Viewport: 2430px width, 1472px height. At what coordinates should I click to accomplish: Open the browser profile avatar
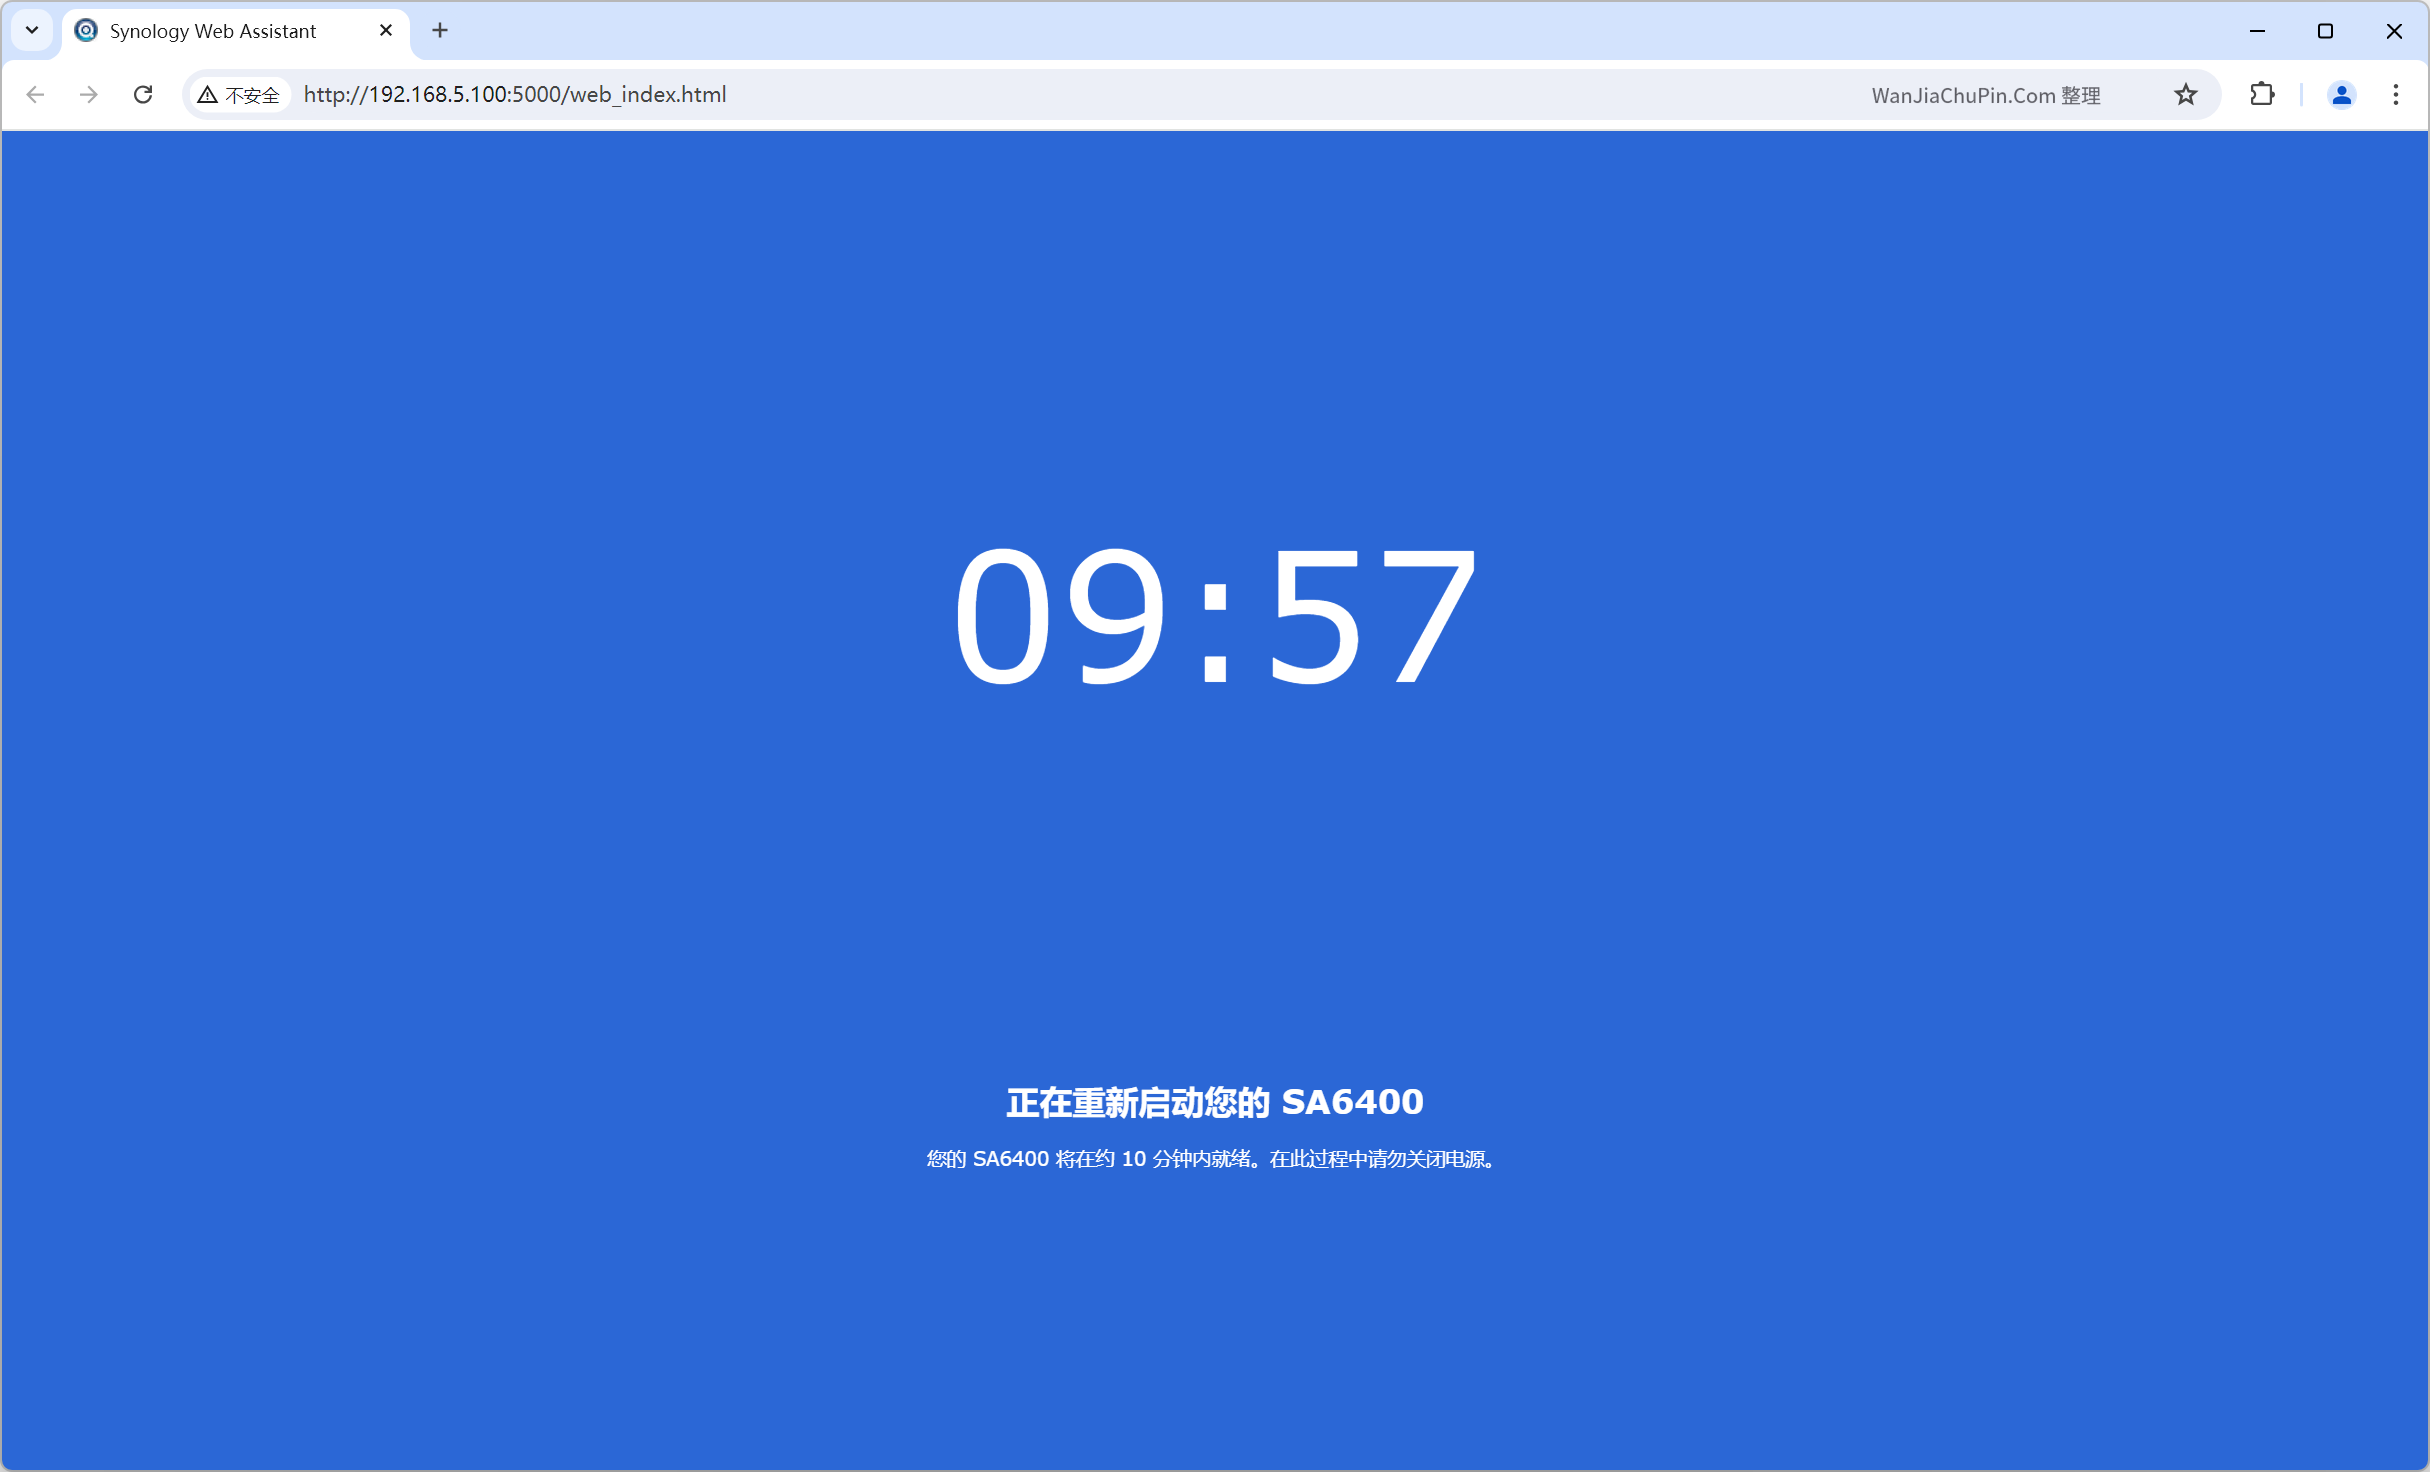click(x=2342, y=94)
